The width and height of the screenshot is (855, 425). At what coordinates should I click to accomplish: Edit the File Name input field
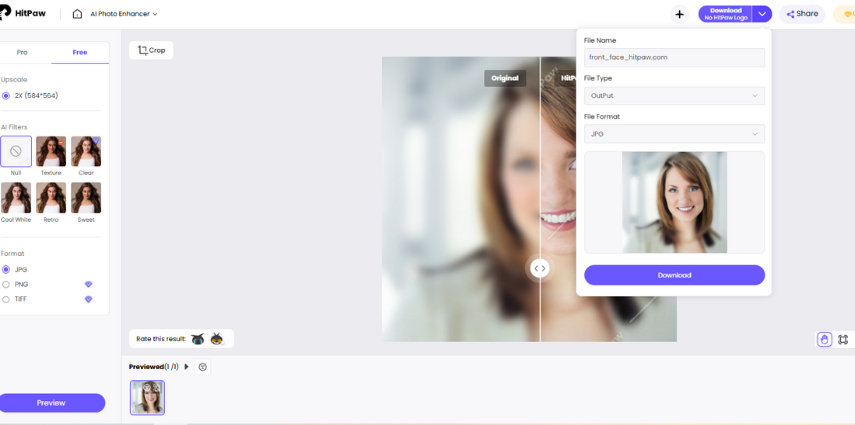click(x=674, y=57)
